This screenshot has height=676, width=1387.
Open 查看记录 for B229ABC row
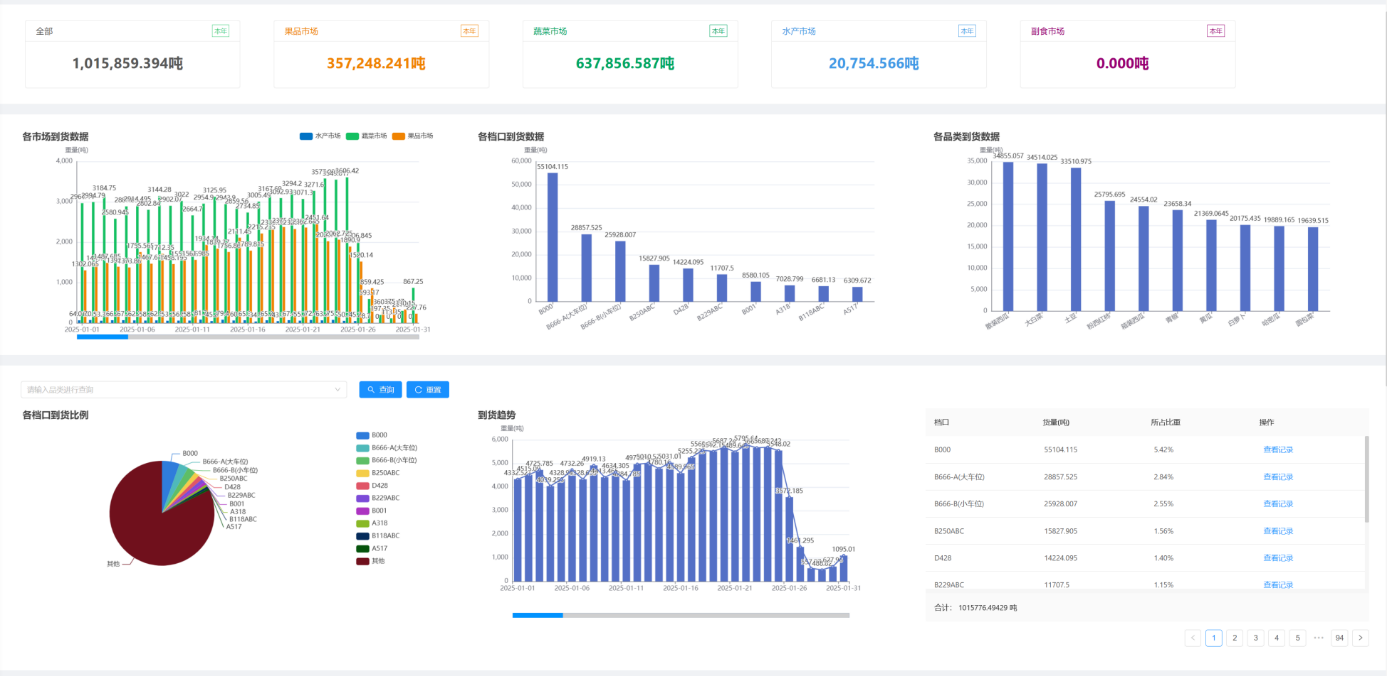[x=1278, y=584]
